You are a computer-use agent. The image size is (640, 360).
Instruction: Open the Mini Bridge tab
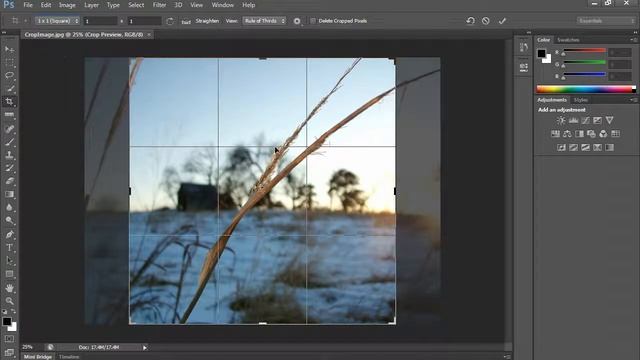click(x=38, y=357)
